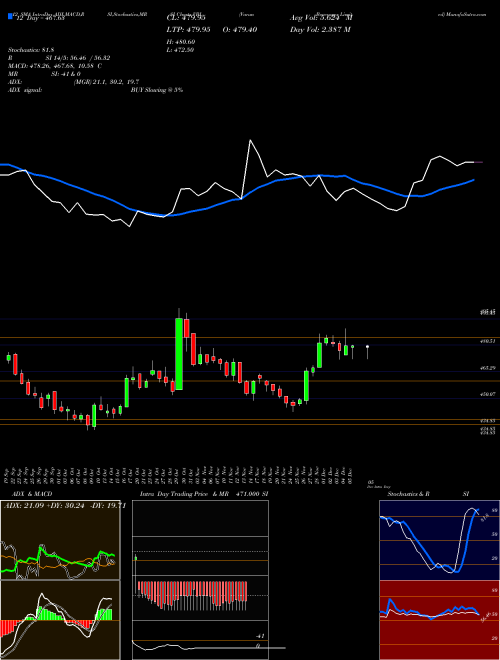The width and height of the screenshot is (500, 660).
Task: Click the 'CL: 479.95' close price
Action: tap(185, 18)
